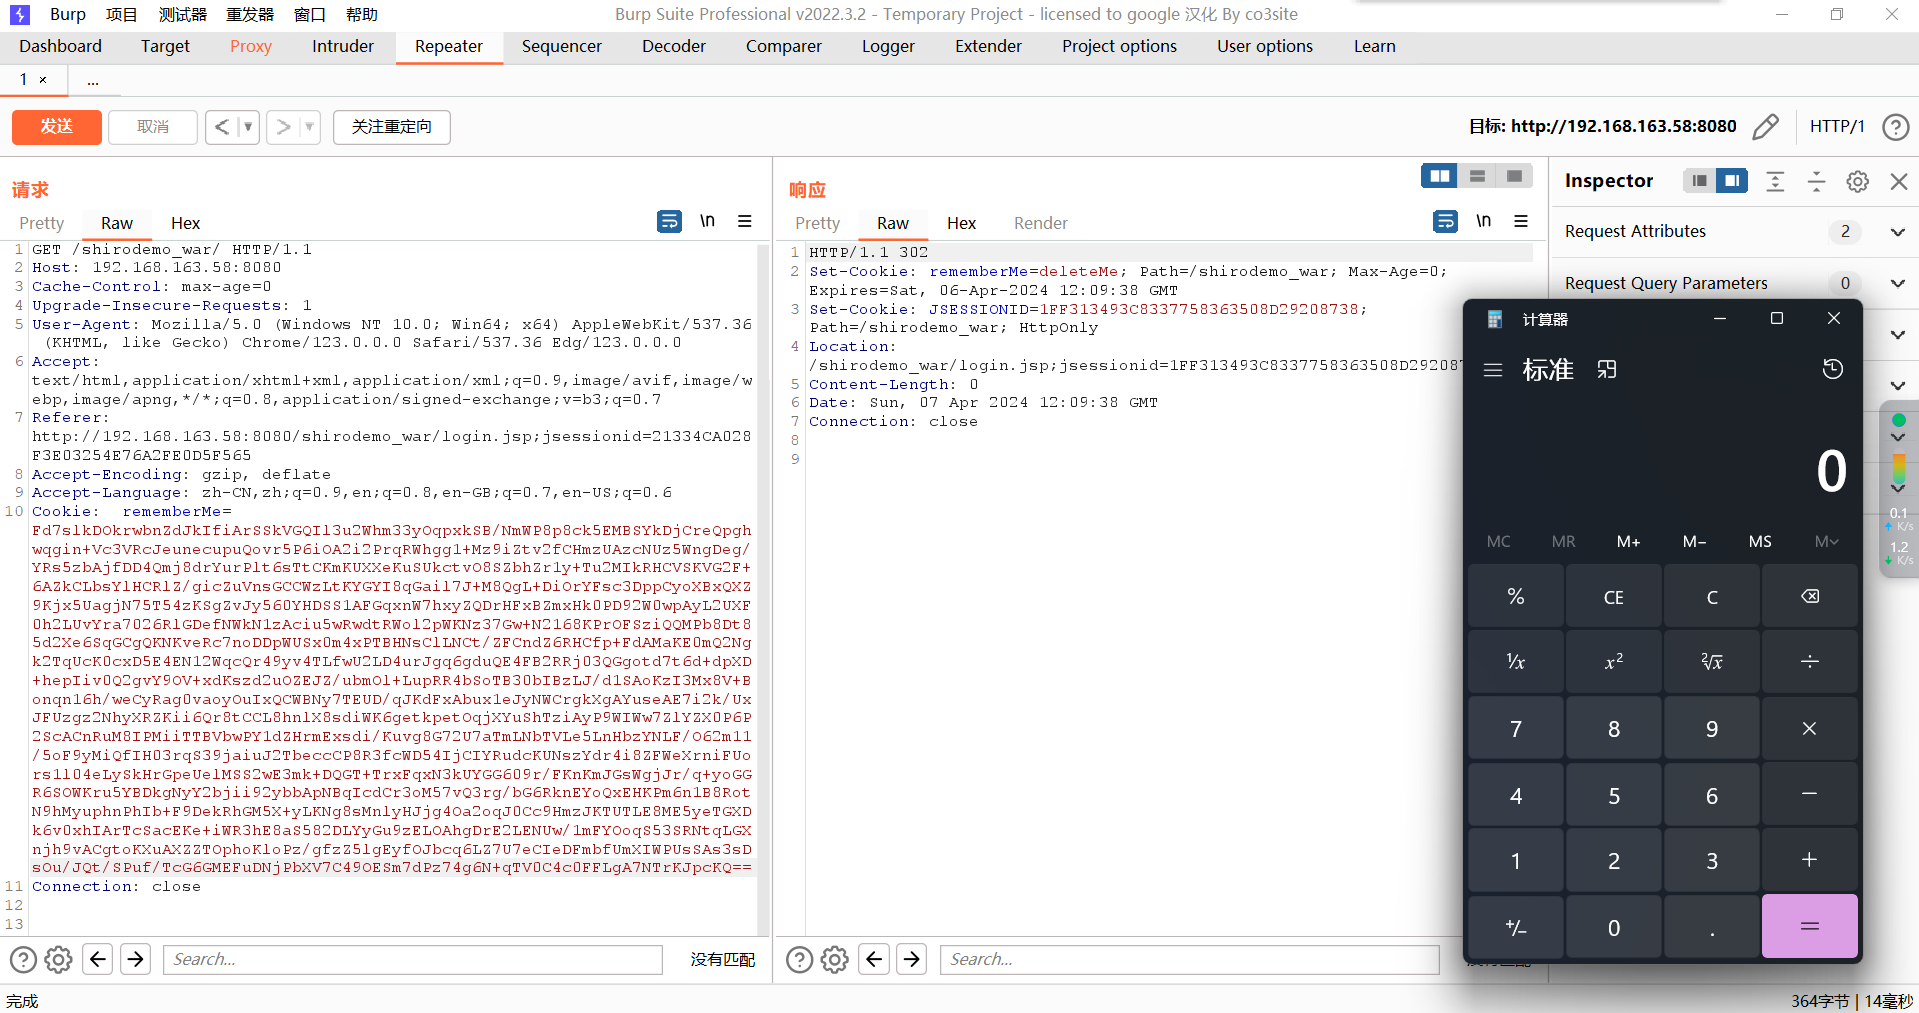Click Calculator CE button
1919x1013 pixels.
pos(1614,596)
